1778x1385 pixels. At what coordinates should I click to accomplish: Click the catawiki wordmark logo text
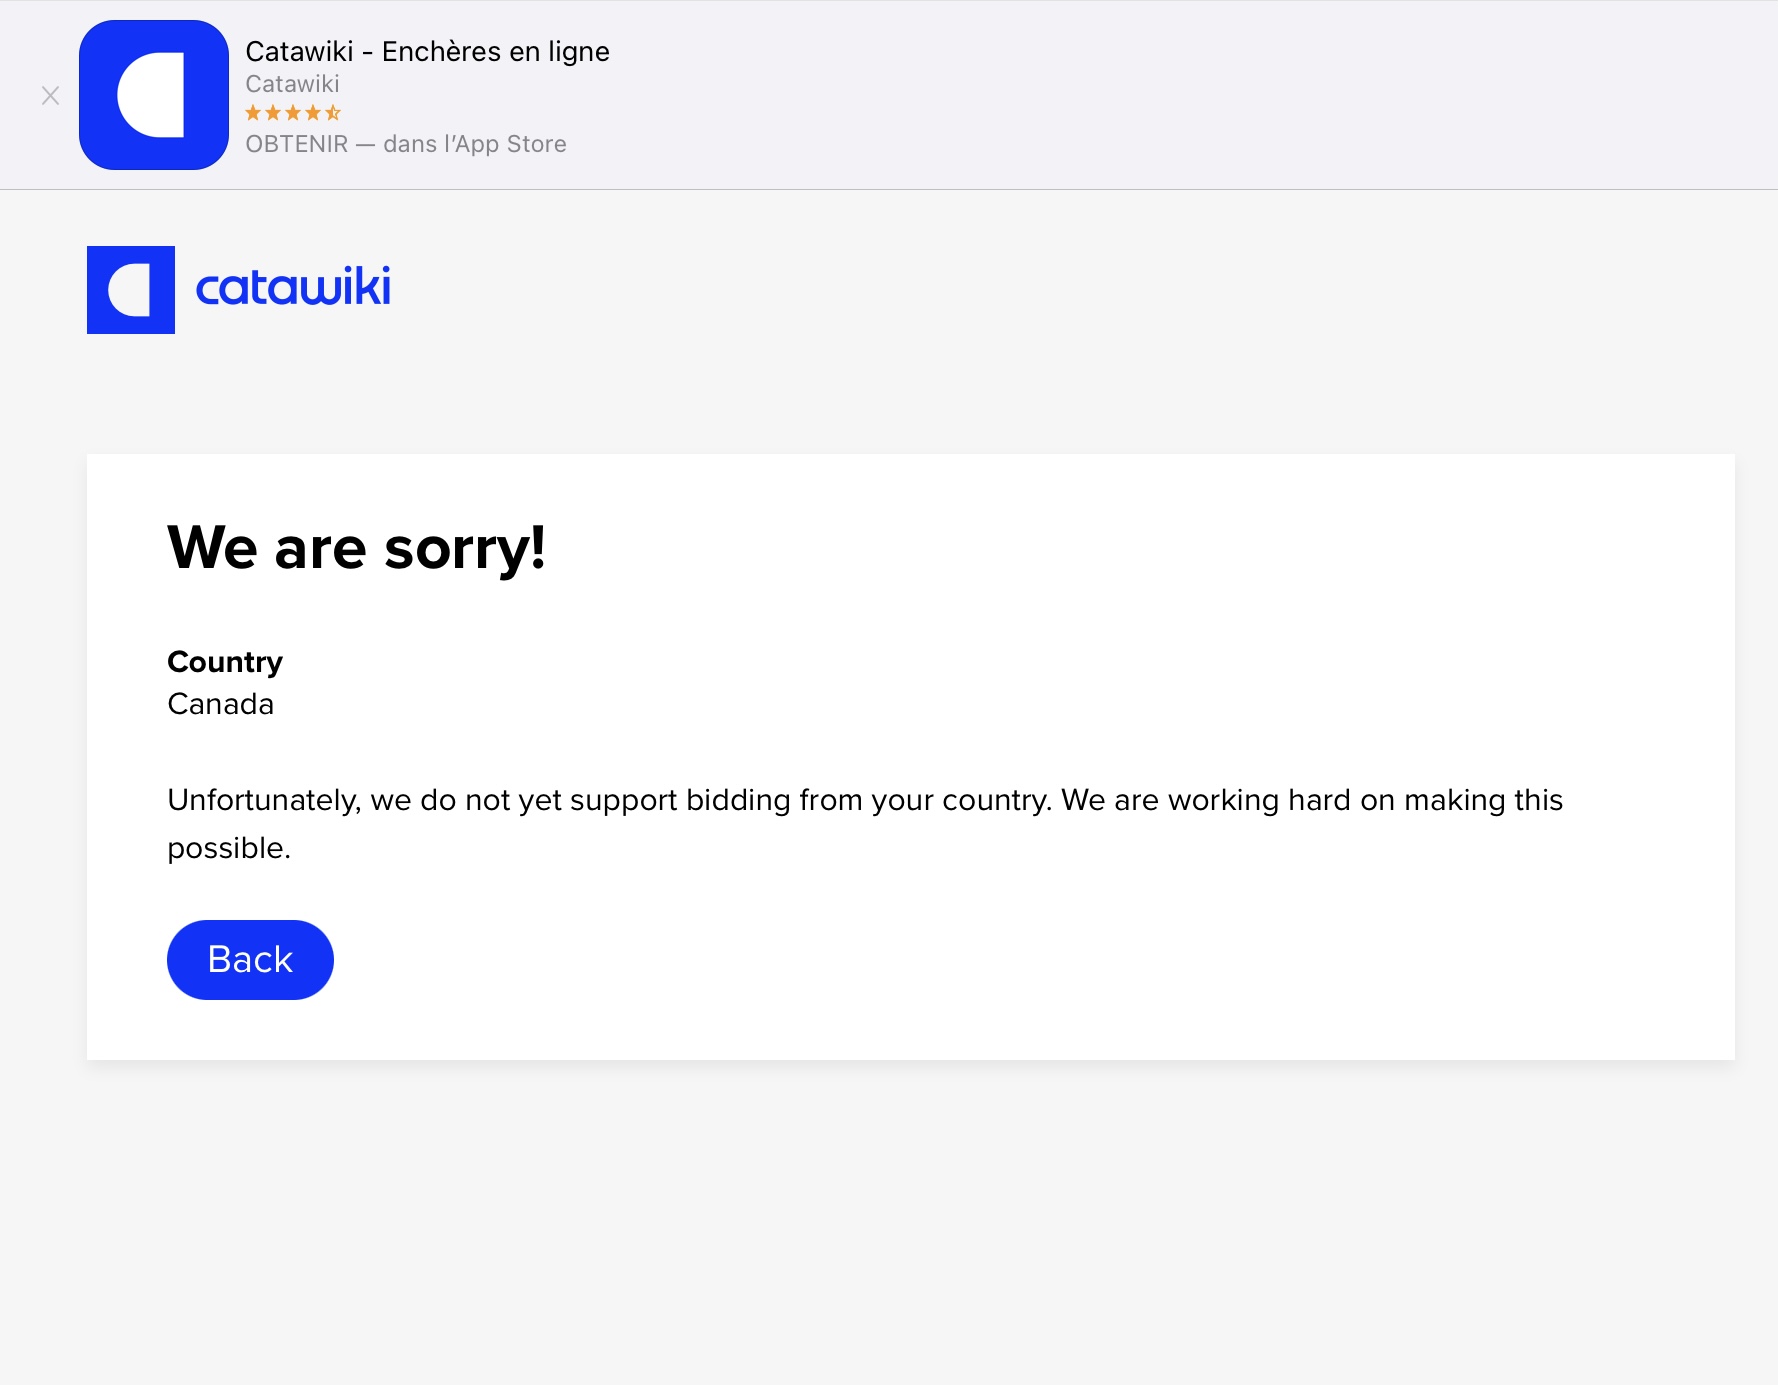point(293,288)
